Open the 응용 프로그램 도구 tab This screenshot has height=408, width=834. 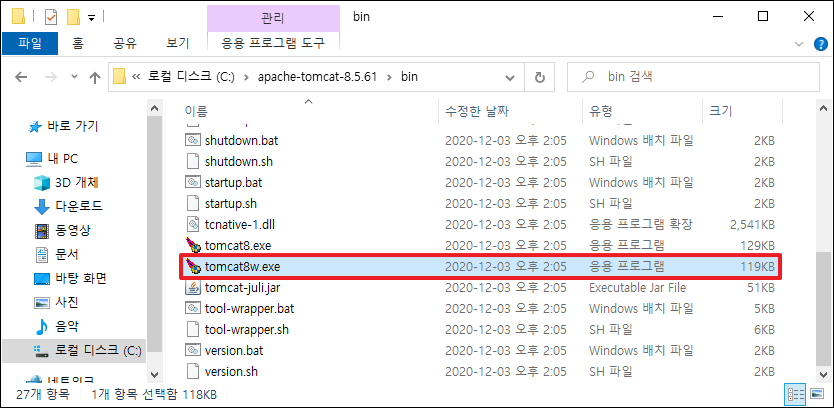point(273,43)
